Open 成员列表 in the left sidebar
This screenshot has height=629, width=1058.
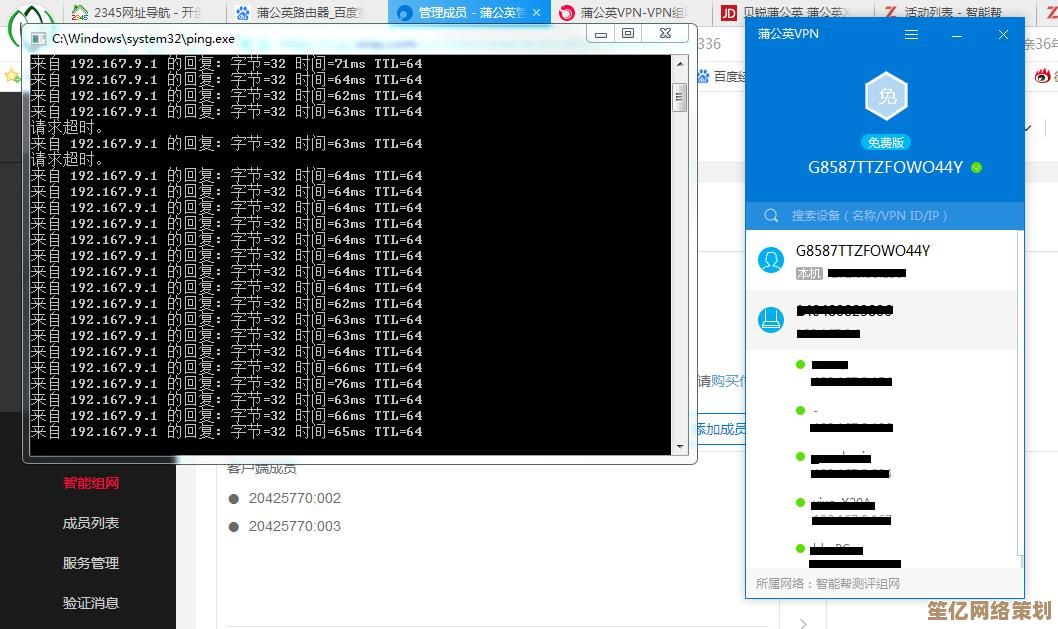[x=91, y=523]
